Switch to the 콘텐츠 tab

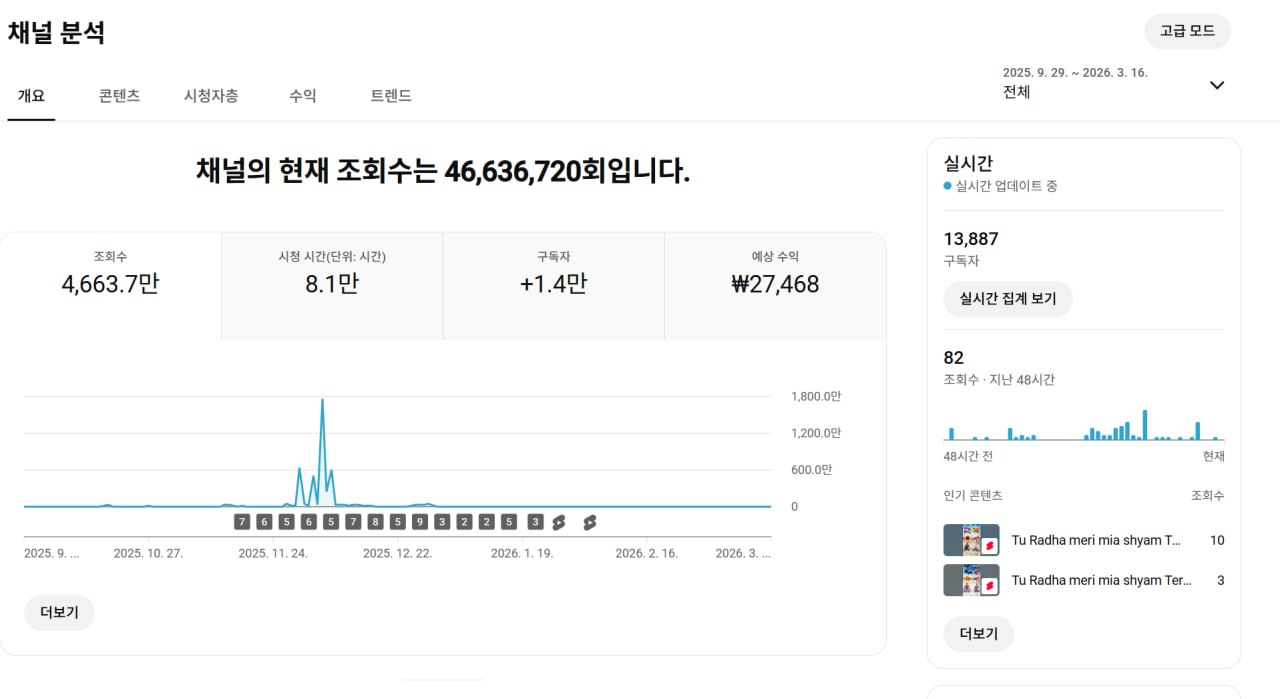pos(119,96)
